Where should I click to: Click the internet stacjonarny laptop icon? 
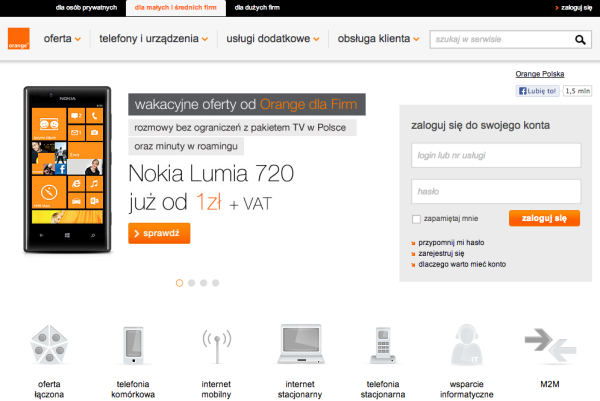300,345
